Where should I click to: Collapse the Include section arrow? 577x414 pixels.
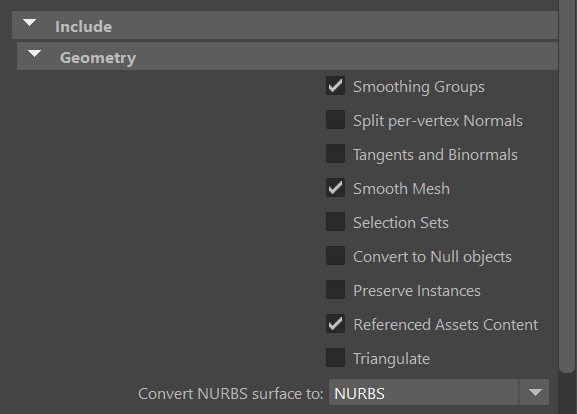point(29,23)
